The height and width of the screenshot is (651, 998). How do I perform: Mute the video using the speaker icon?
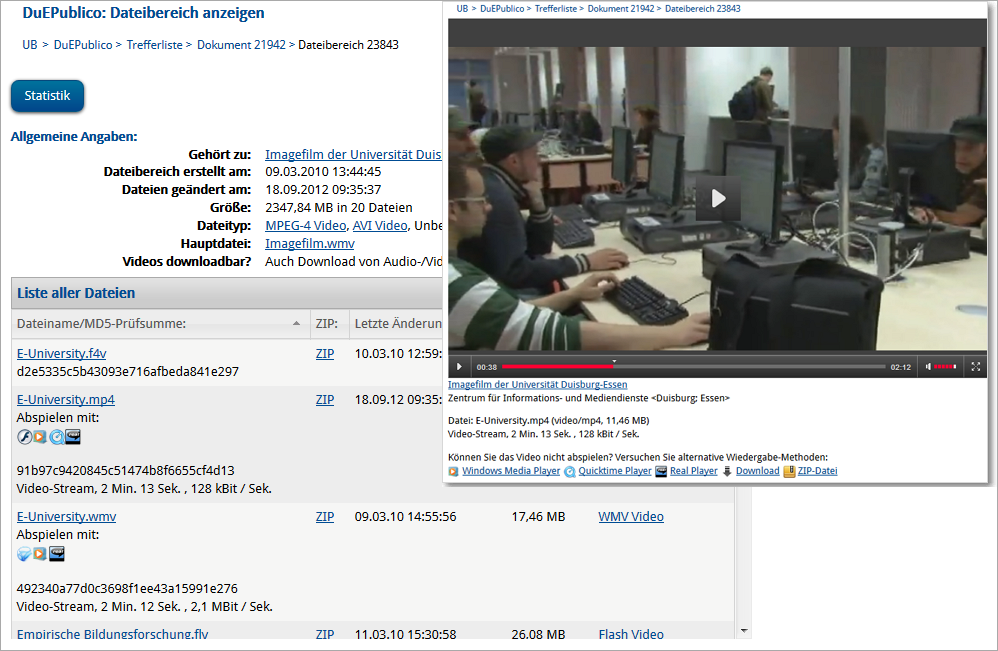[928, 367]
